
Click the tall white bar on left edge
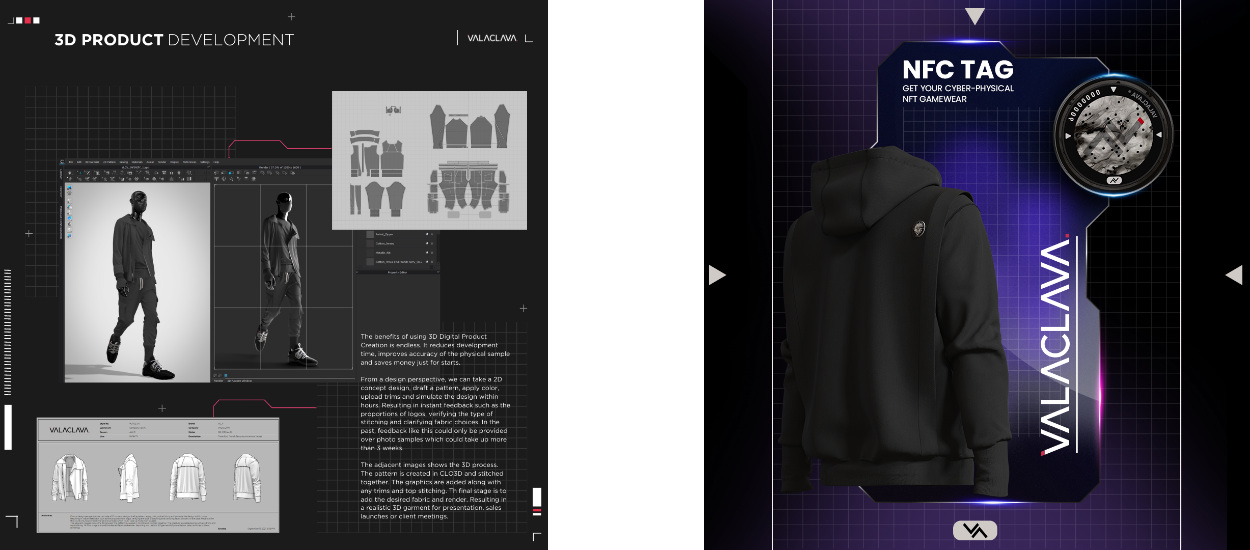8,427
